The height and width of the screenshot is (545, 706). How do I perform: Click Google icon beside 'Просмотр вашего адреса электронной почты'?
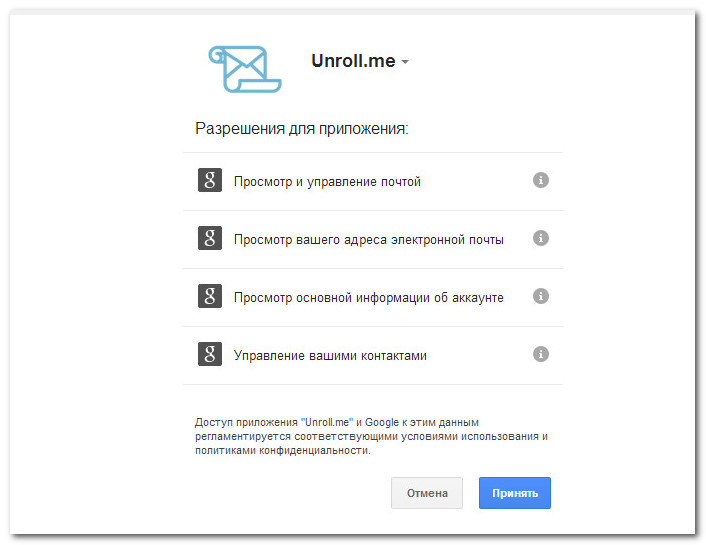click(210, 238)
